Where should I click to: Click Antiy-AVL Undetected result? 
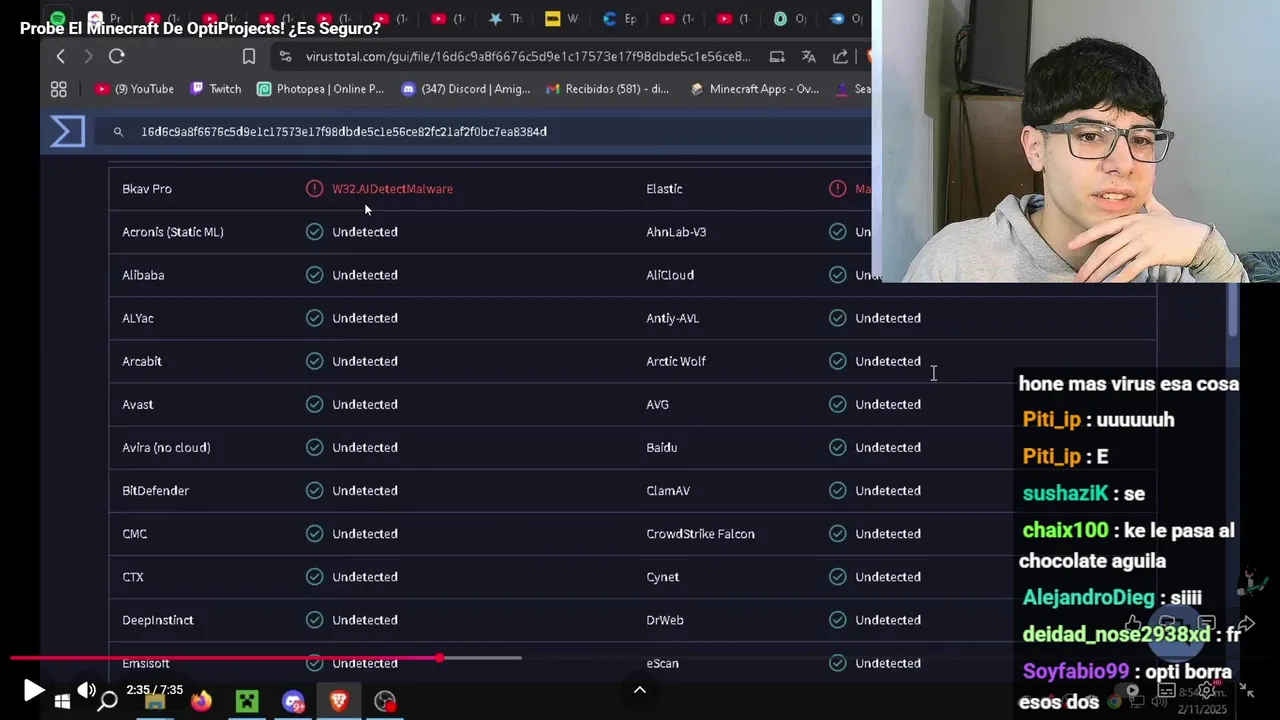coord(888,318)
